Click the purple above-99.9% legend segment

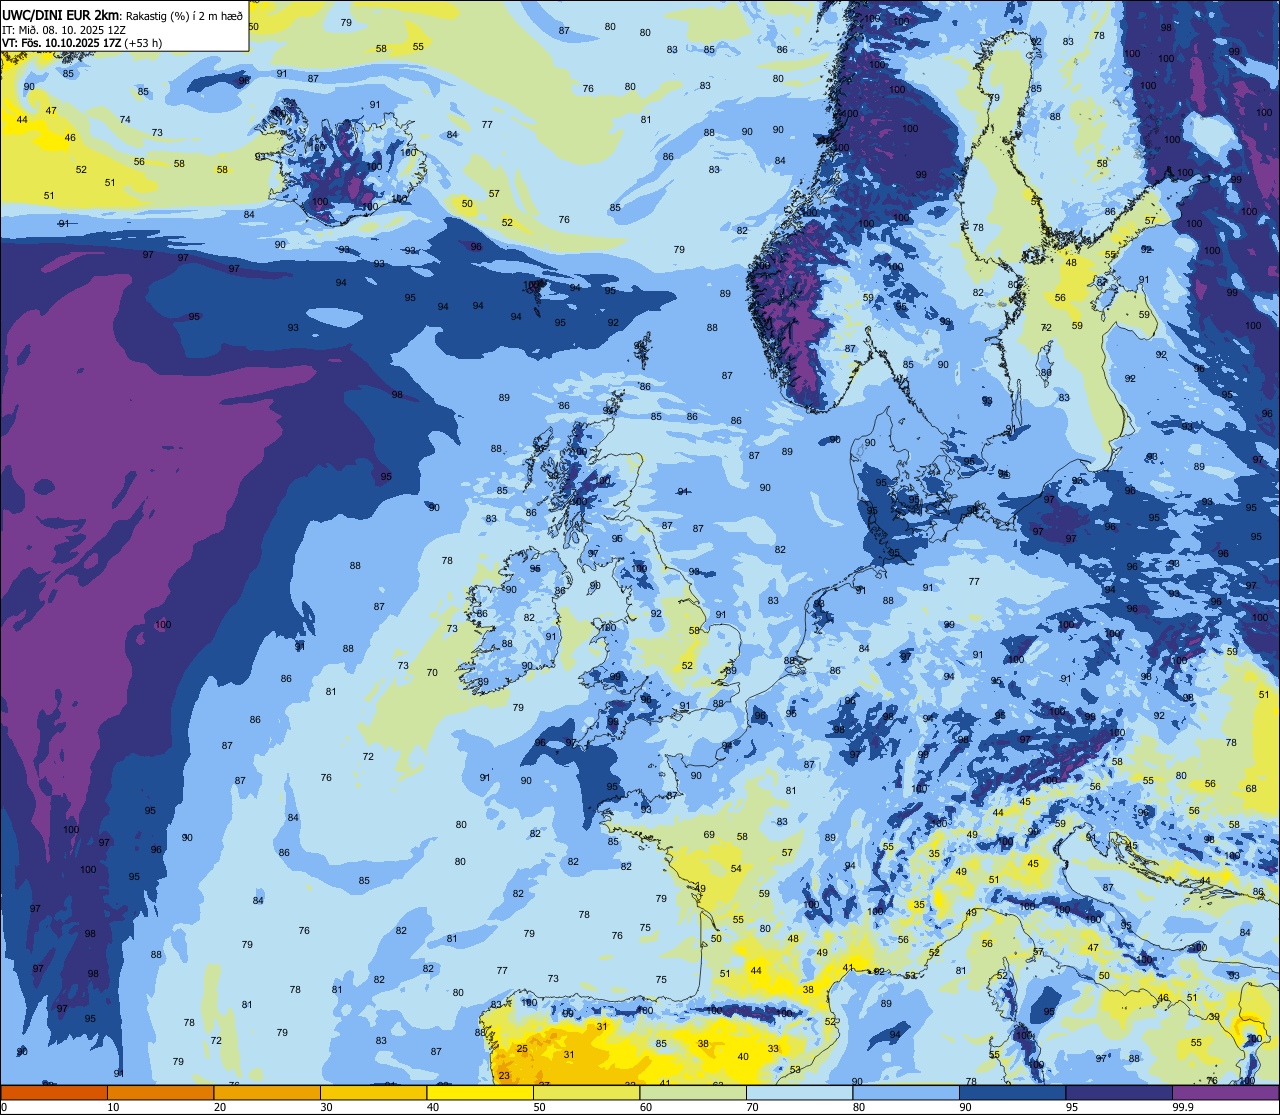[1225, 1093]
